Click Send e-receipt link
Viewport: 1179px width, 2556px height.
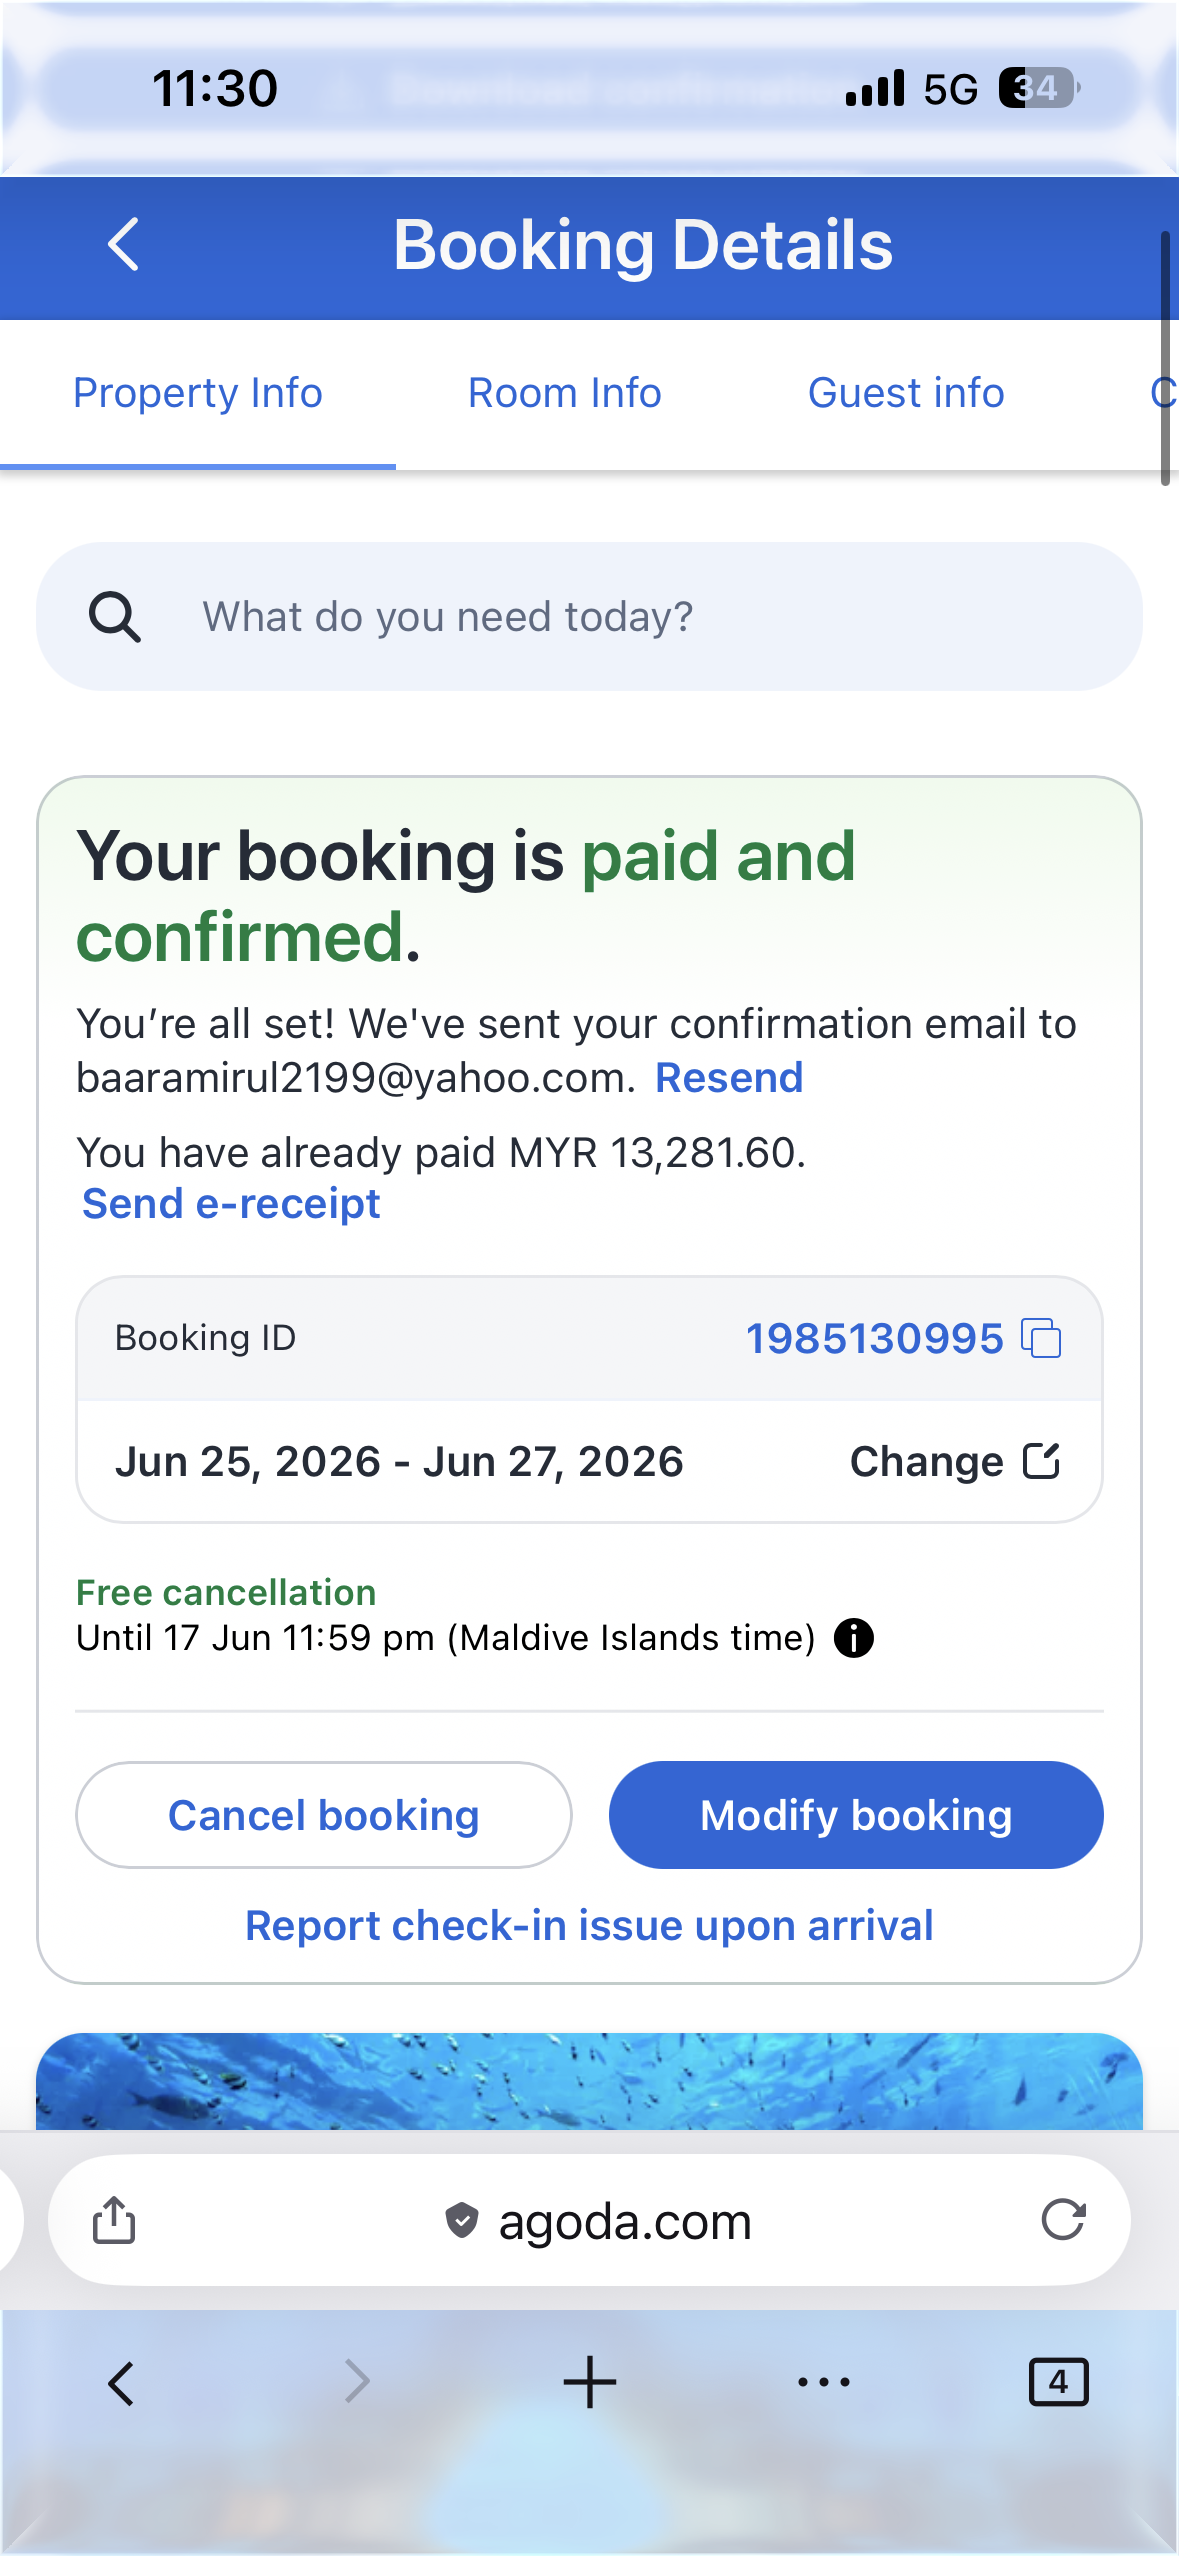[231, 1204]
